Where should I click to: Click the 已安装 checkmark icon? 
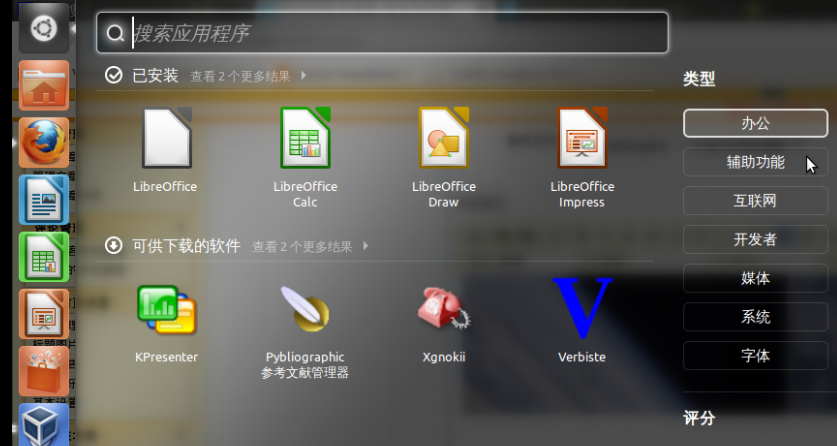click(114, 75)
